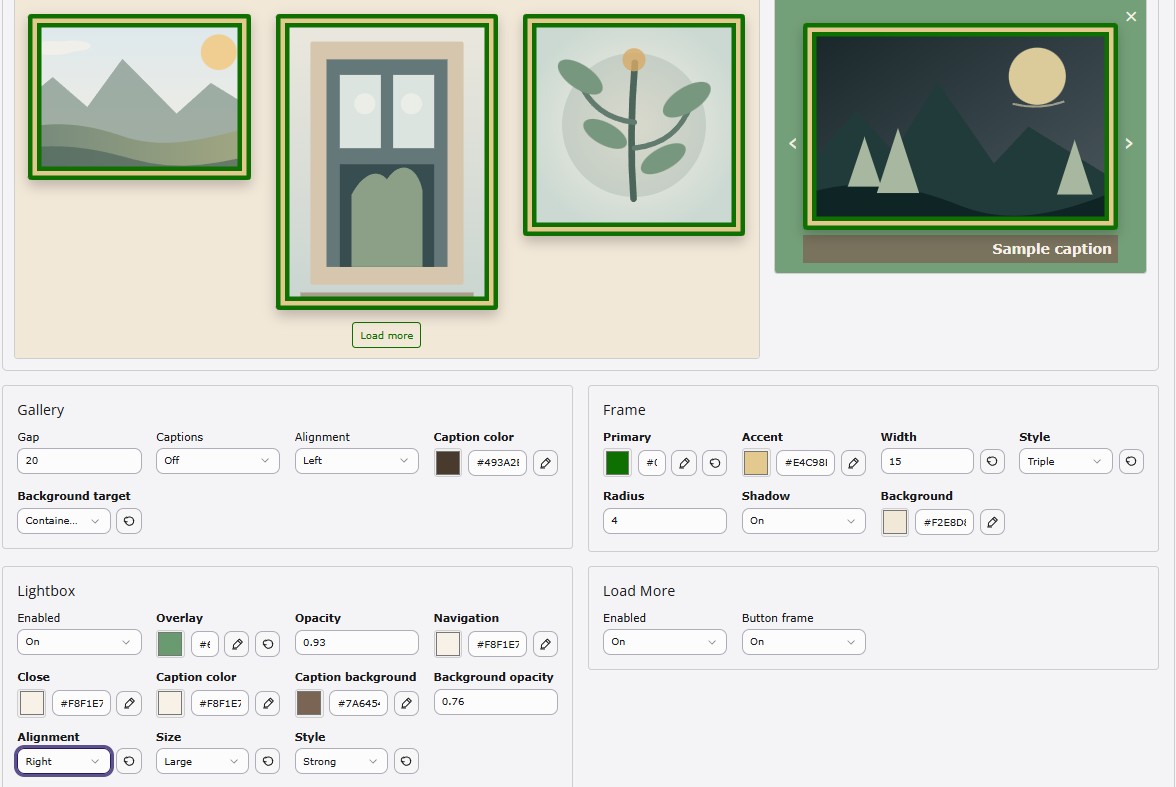The height and width of the screenshot is (787, 1176).
Task: Open the Frame Shadow dropdown
Action: coord(803,521)
